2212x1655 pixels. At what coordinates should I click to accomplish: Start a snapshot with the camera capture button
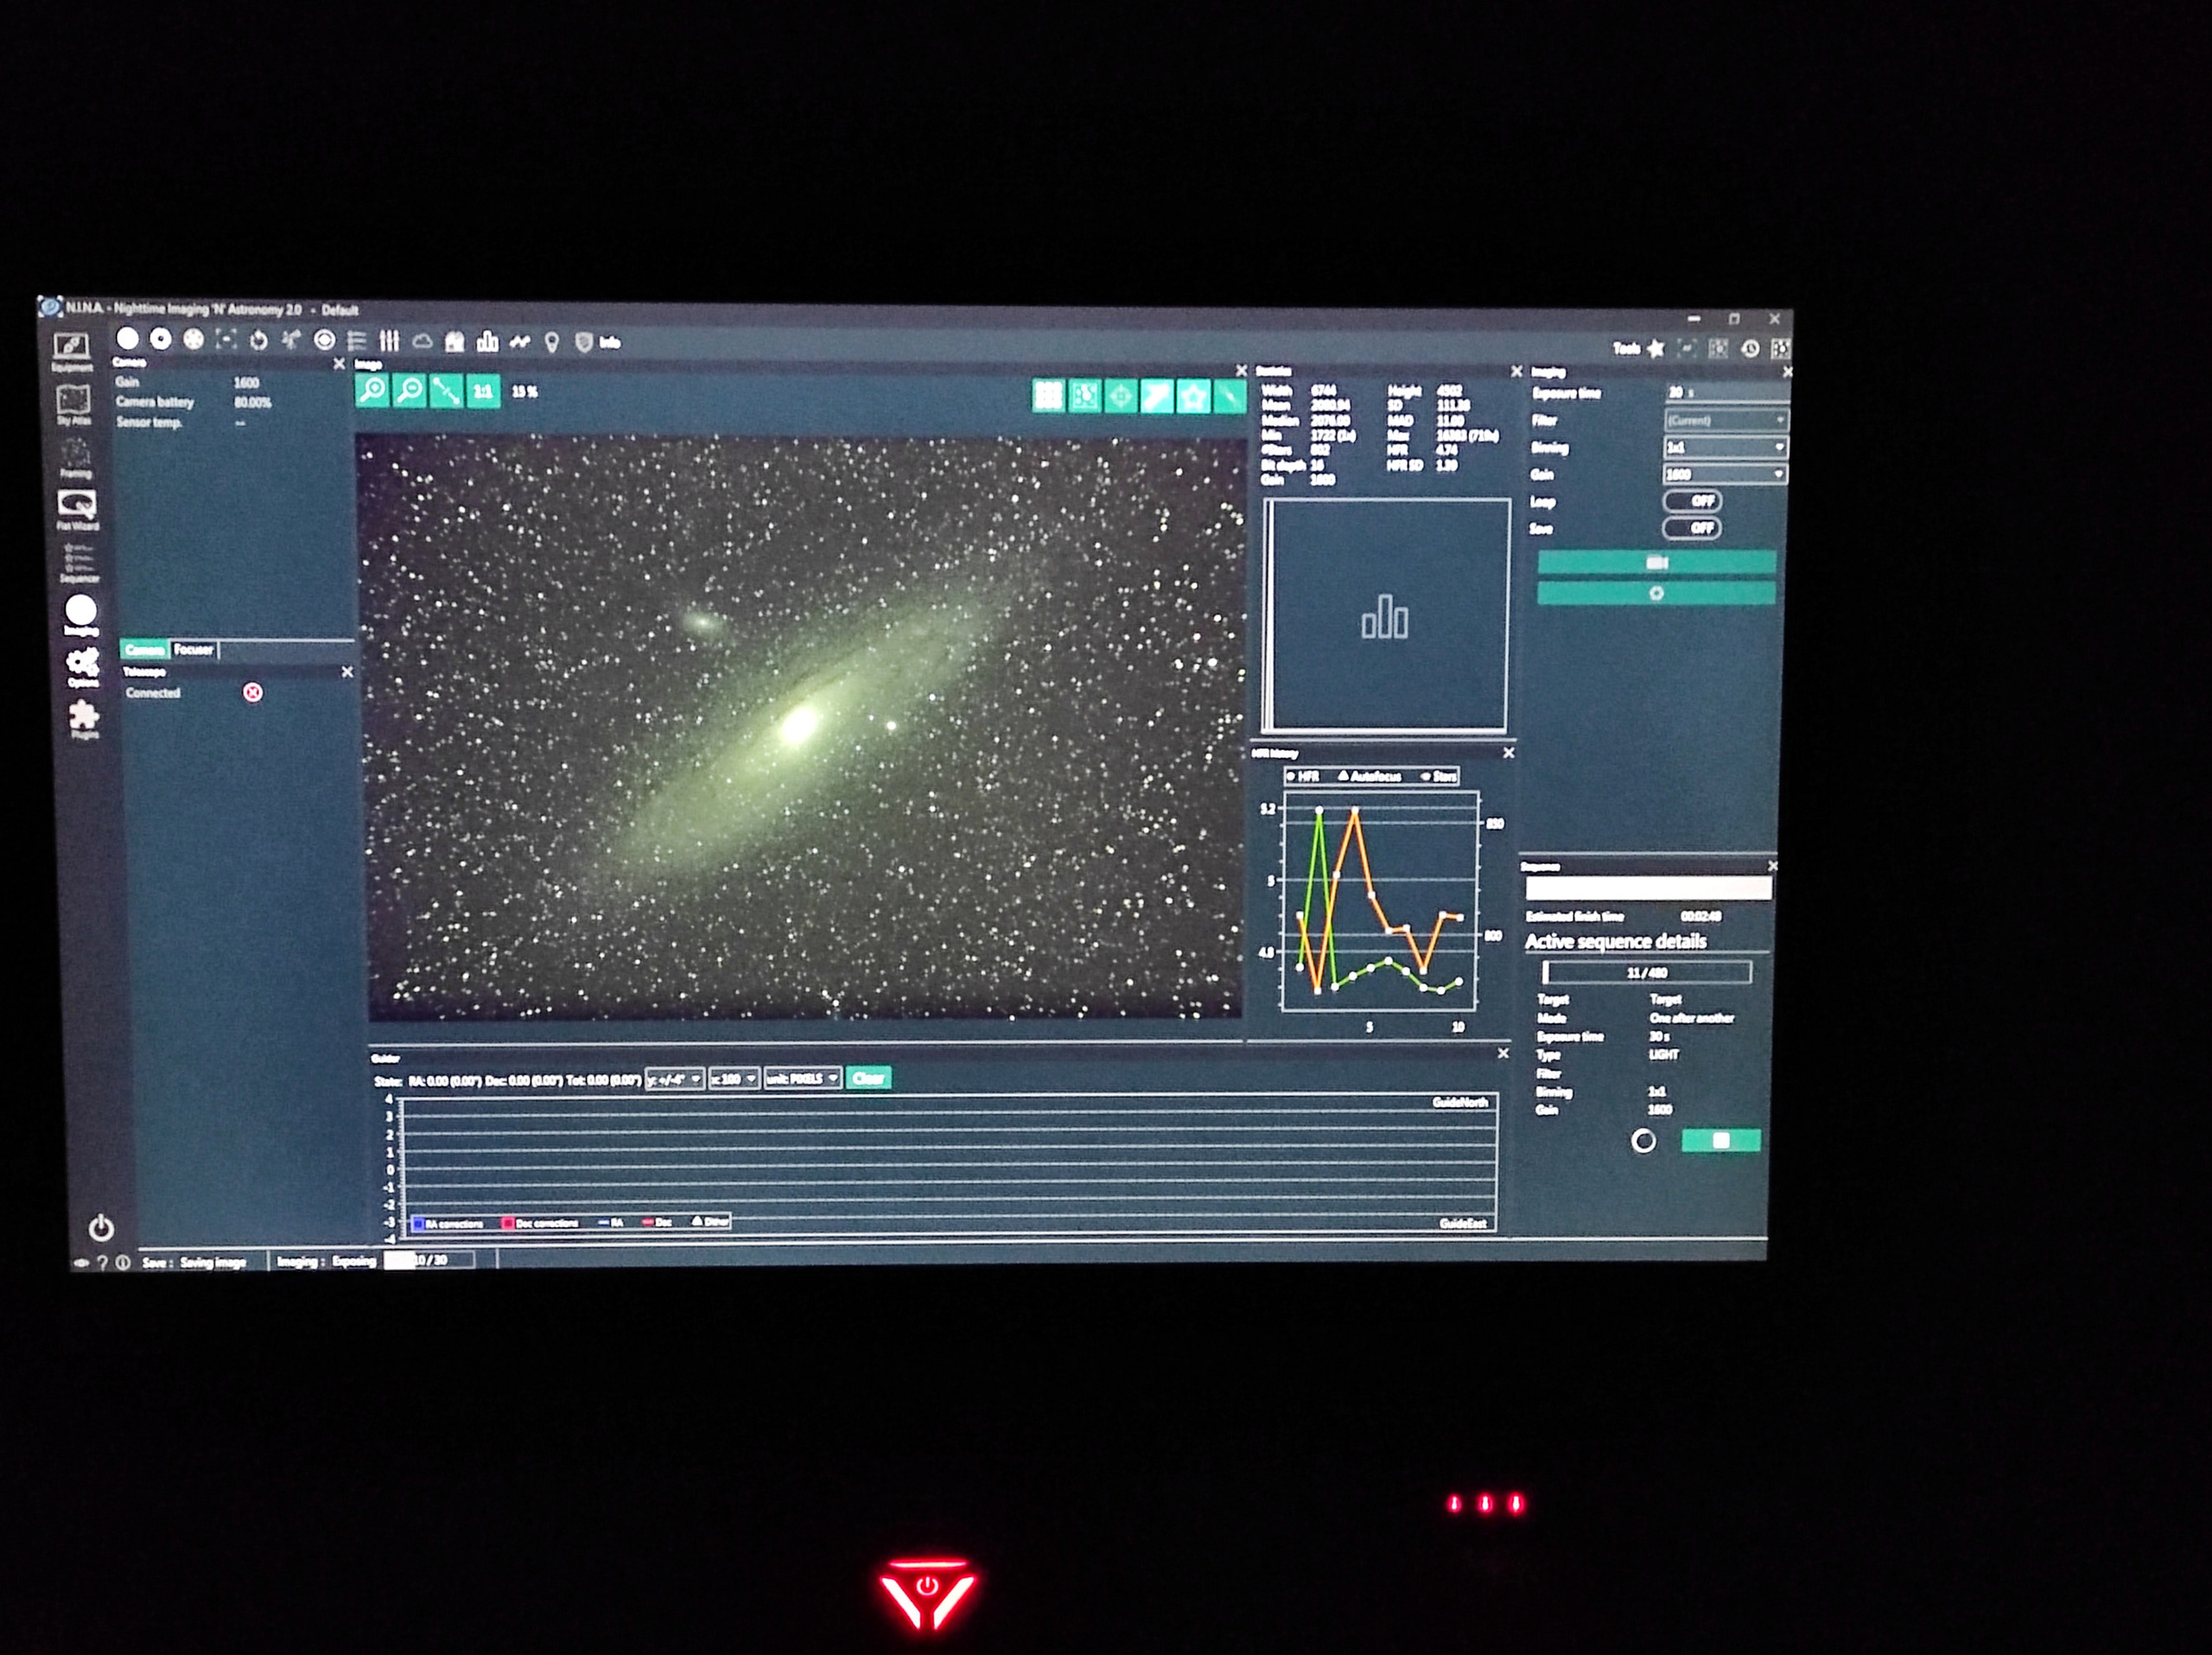click(x=1657, y=563)
